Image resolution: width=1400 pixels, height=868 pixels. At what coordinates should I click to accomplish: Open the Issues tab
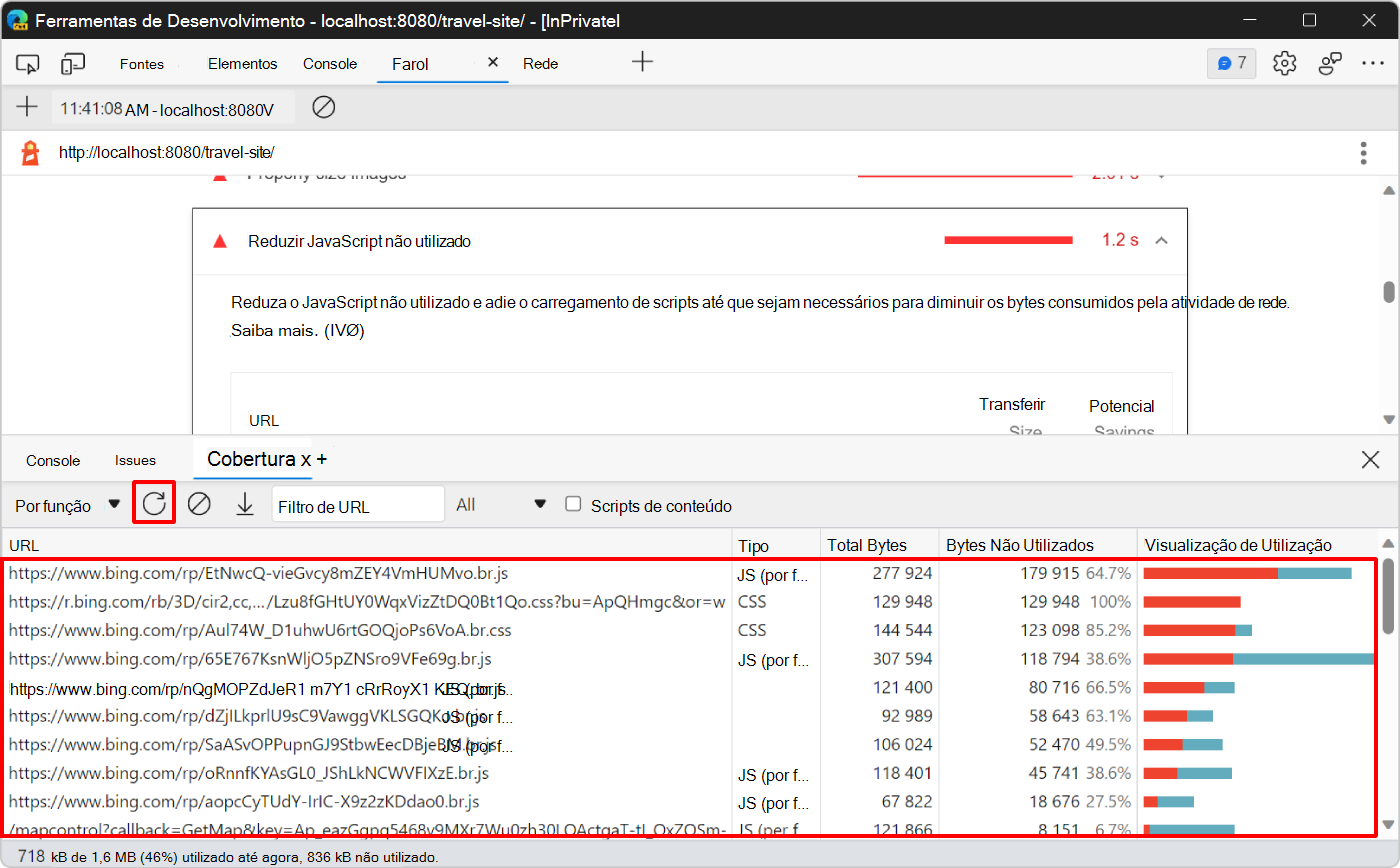pyautogui.click(x=135, y=459)
